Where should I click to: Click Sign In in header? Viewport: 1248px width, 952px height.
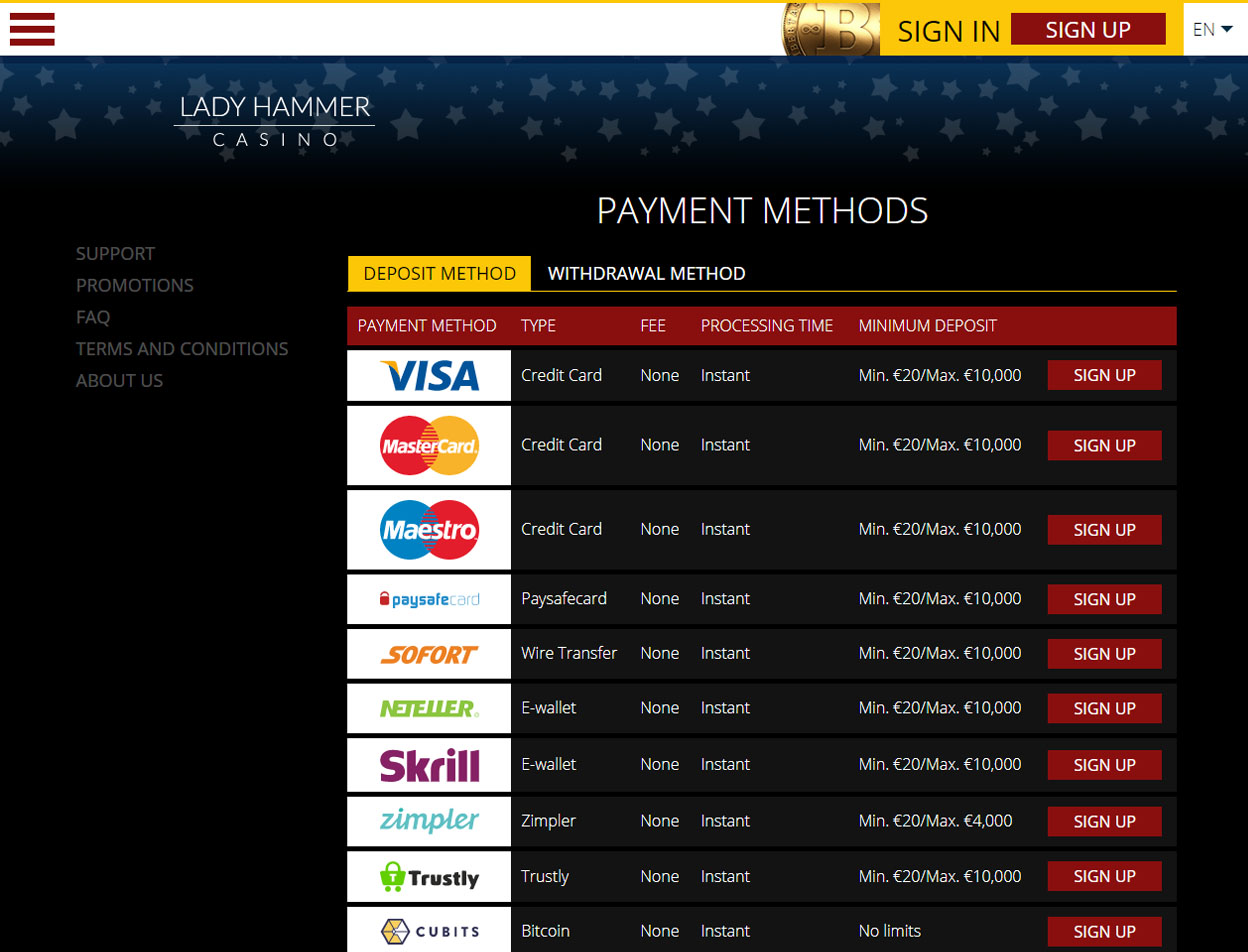pyautogui.click(x=948, y=31)
